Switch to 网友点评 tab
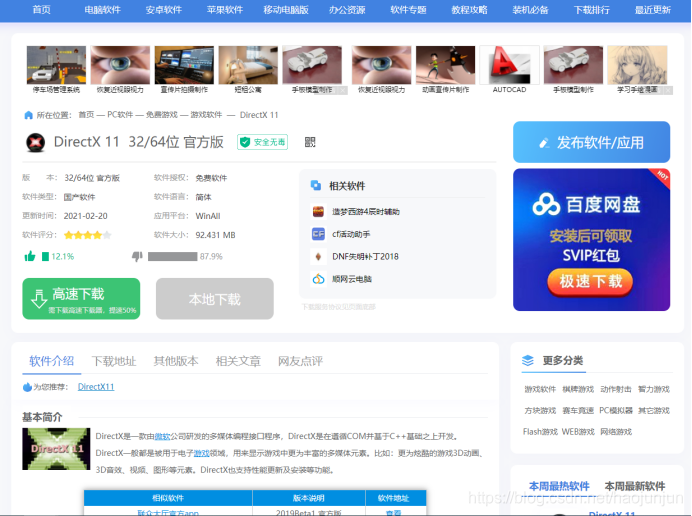 click(301, 361)
